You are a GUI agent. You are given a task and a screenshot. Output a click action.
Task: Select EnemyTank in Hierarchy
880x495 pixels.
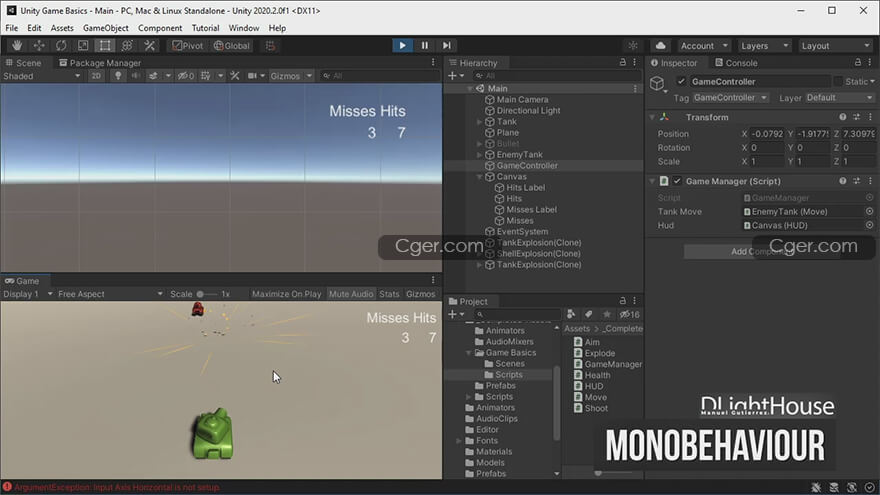(519, 154)
